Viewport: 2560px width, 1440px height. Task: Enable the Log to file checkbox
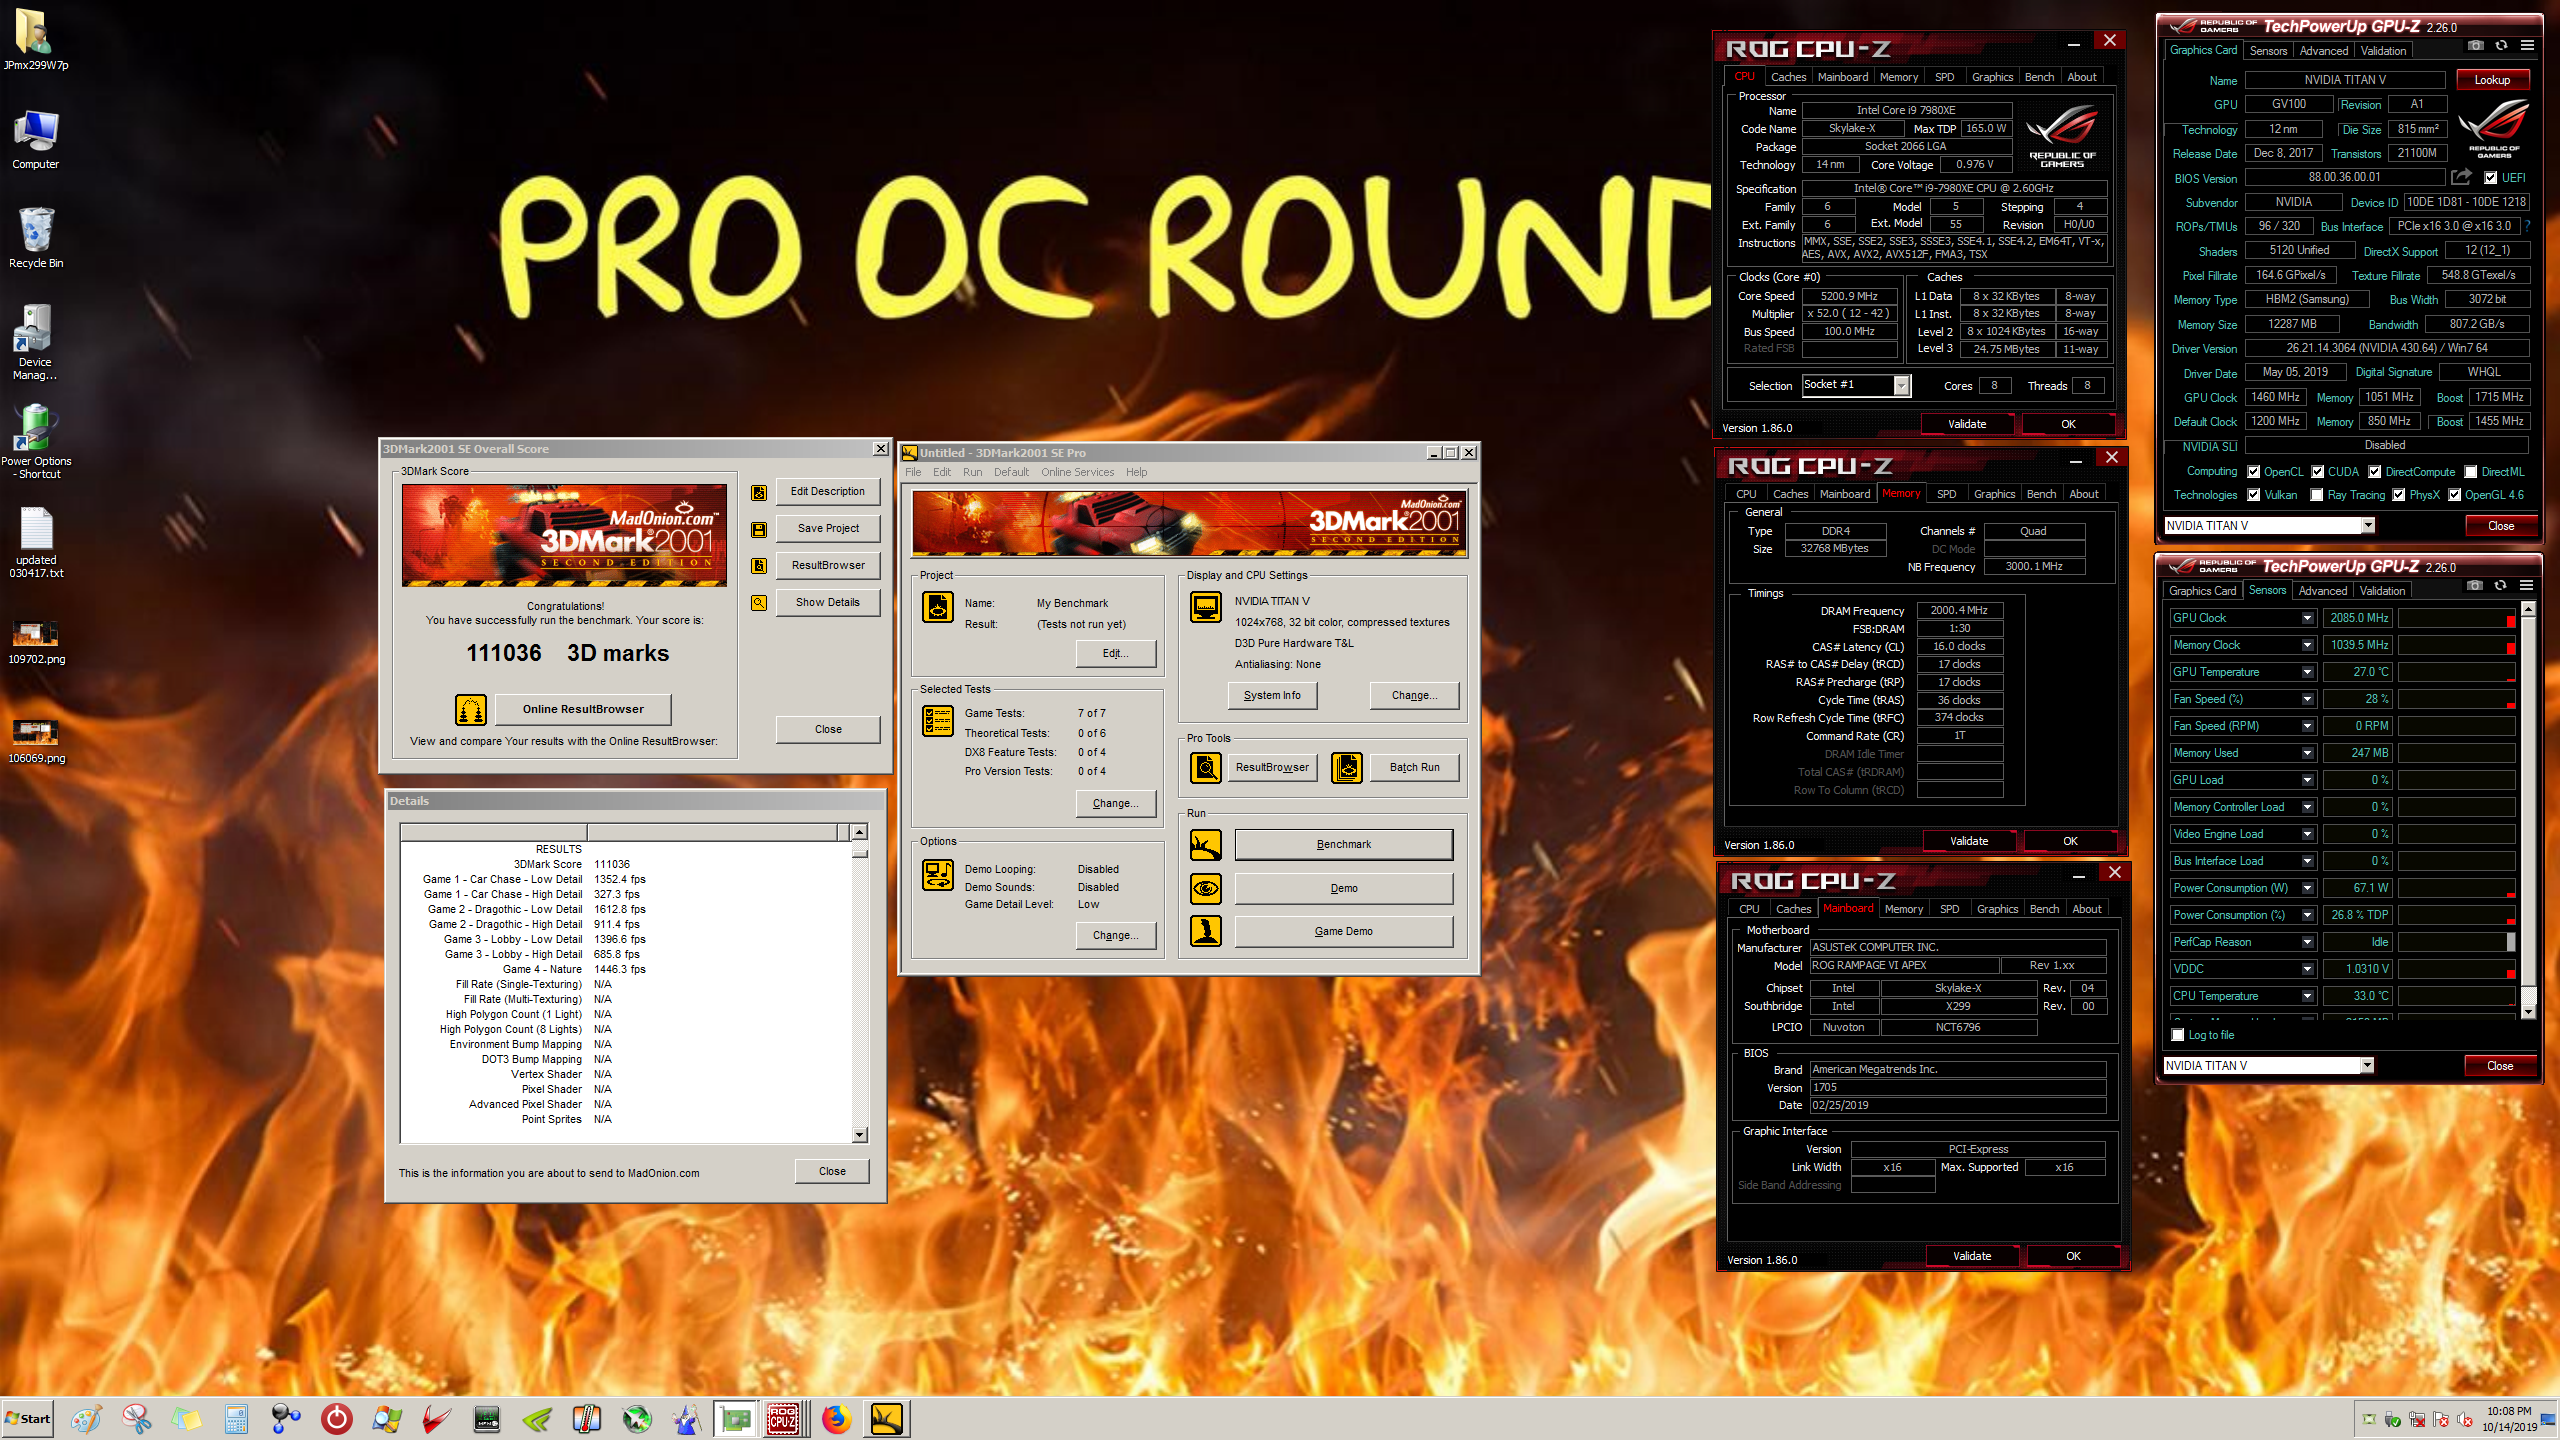pyautogui.click(x=2178, y=1035)
